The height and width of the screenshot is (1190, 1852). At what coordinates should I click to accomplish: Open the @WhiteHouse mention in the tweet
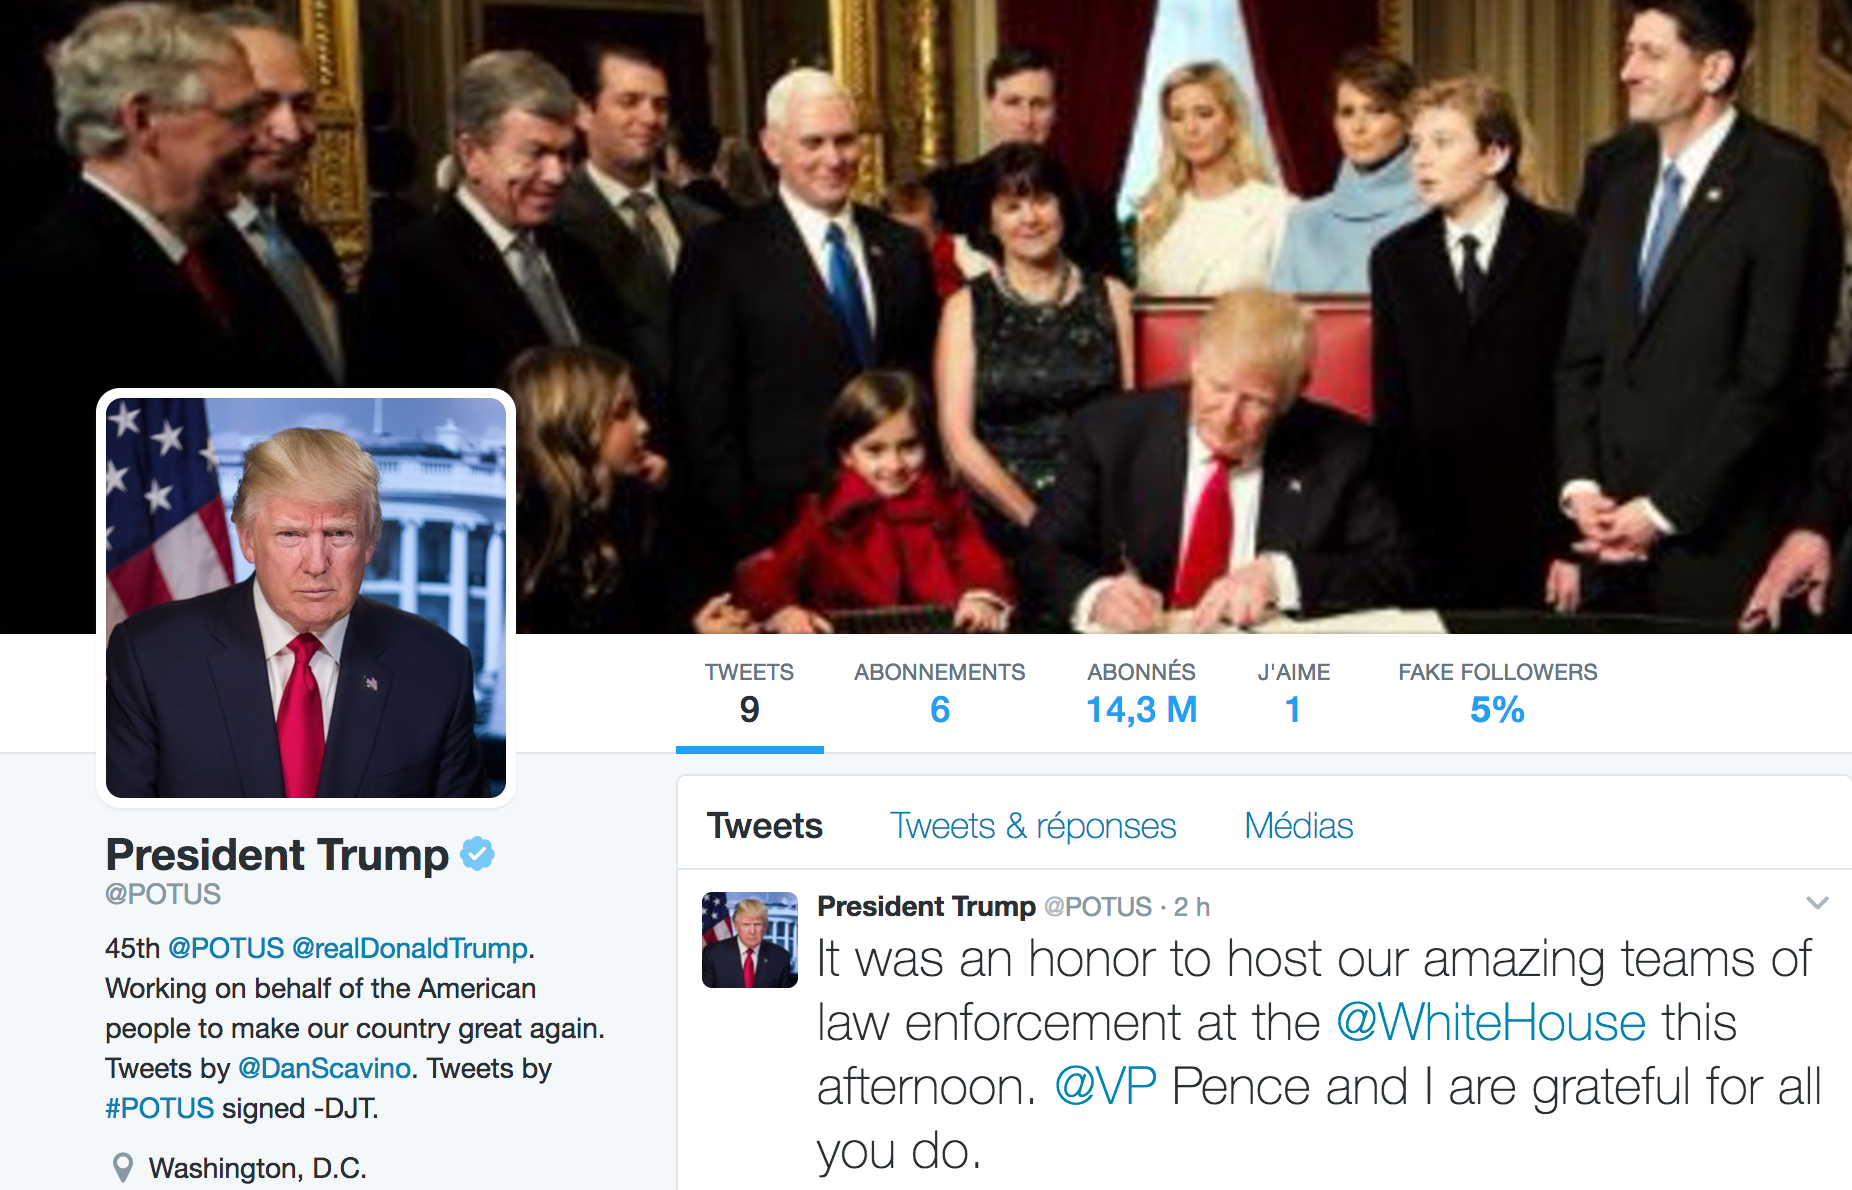(1491, 1022)
